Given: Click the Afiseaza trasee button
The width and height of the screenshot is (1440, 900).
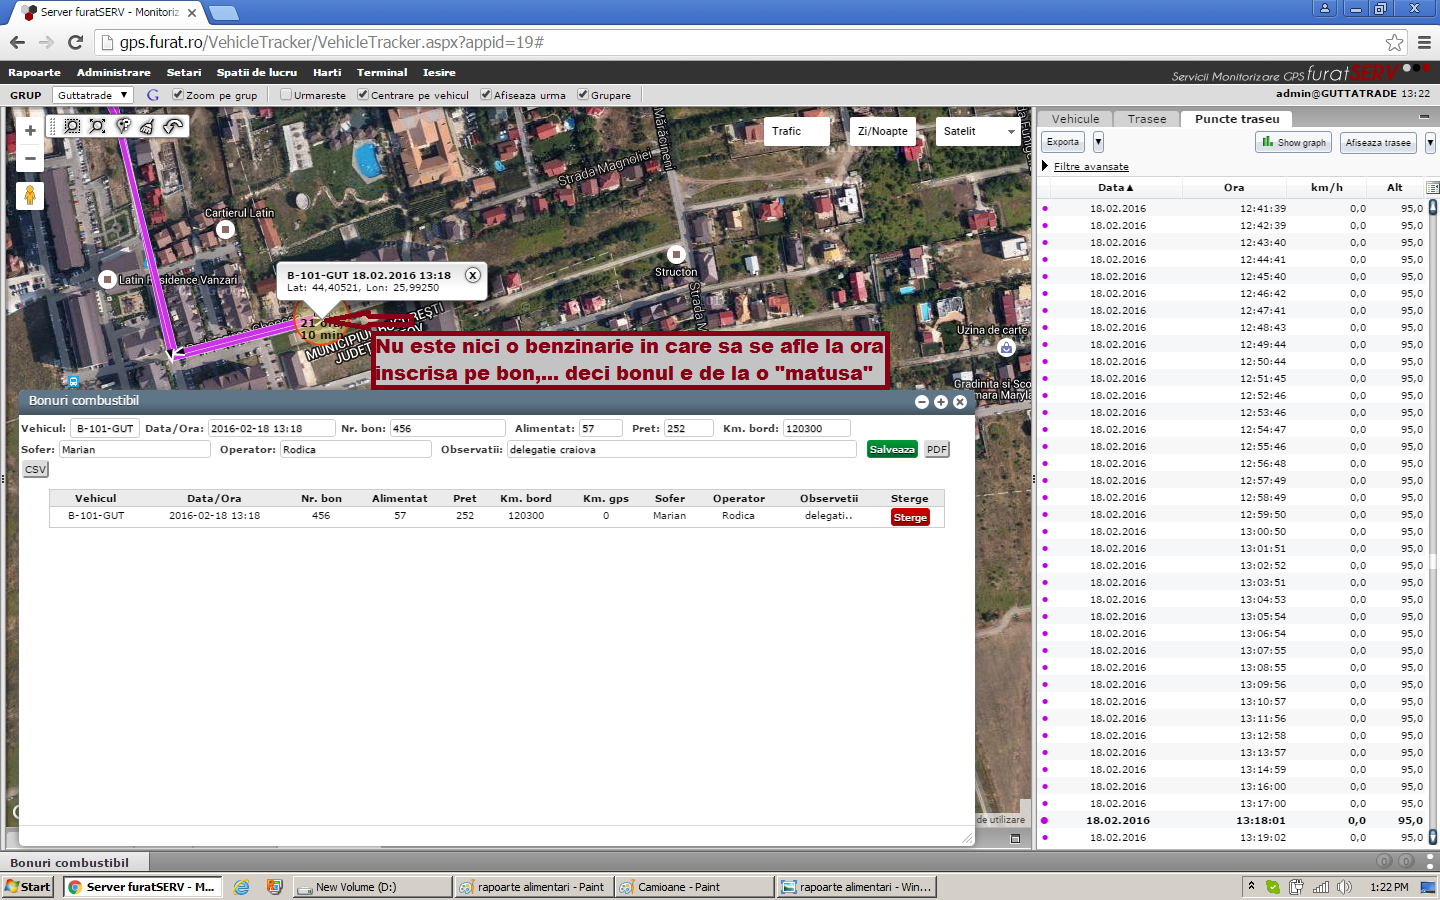Looking at the screenshot, I should (1378, 142).
